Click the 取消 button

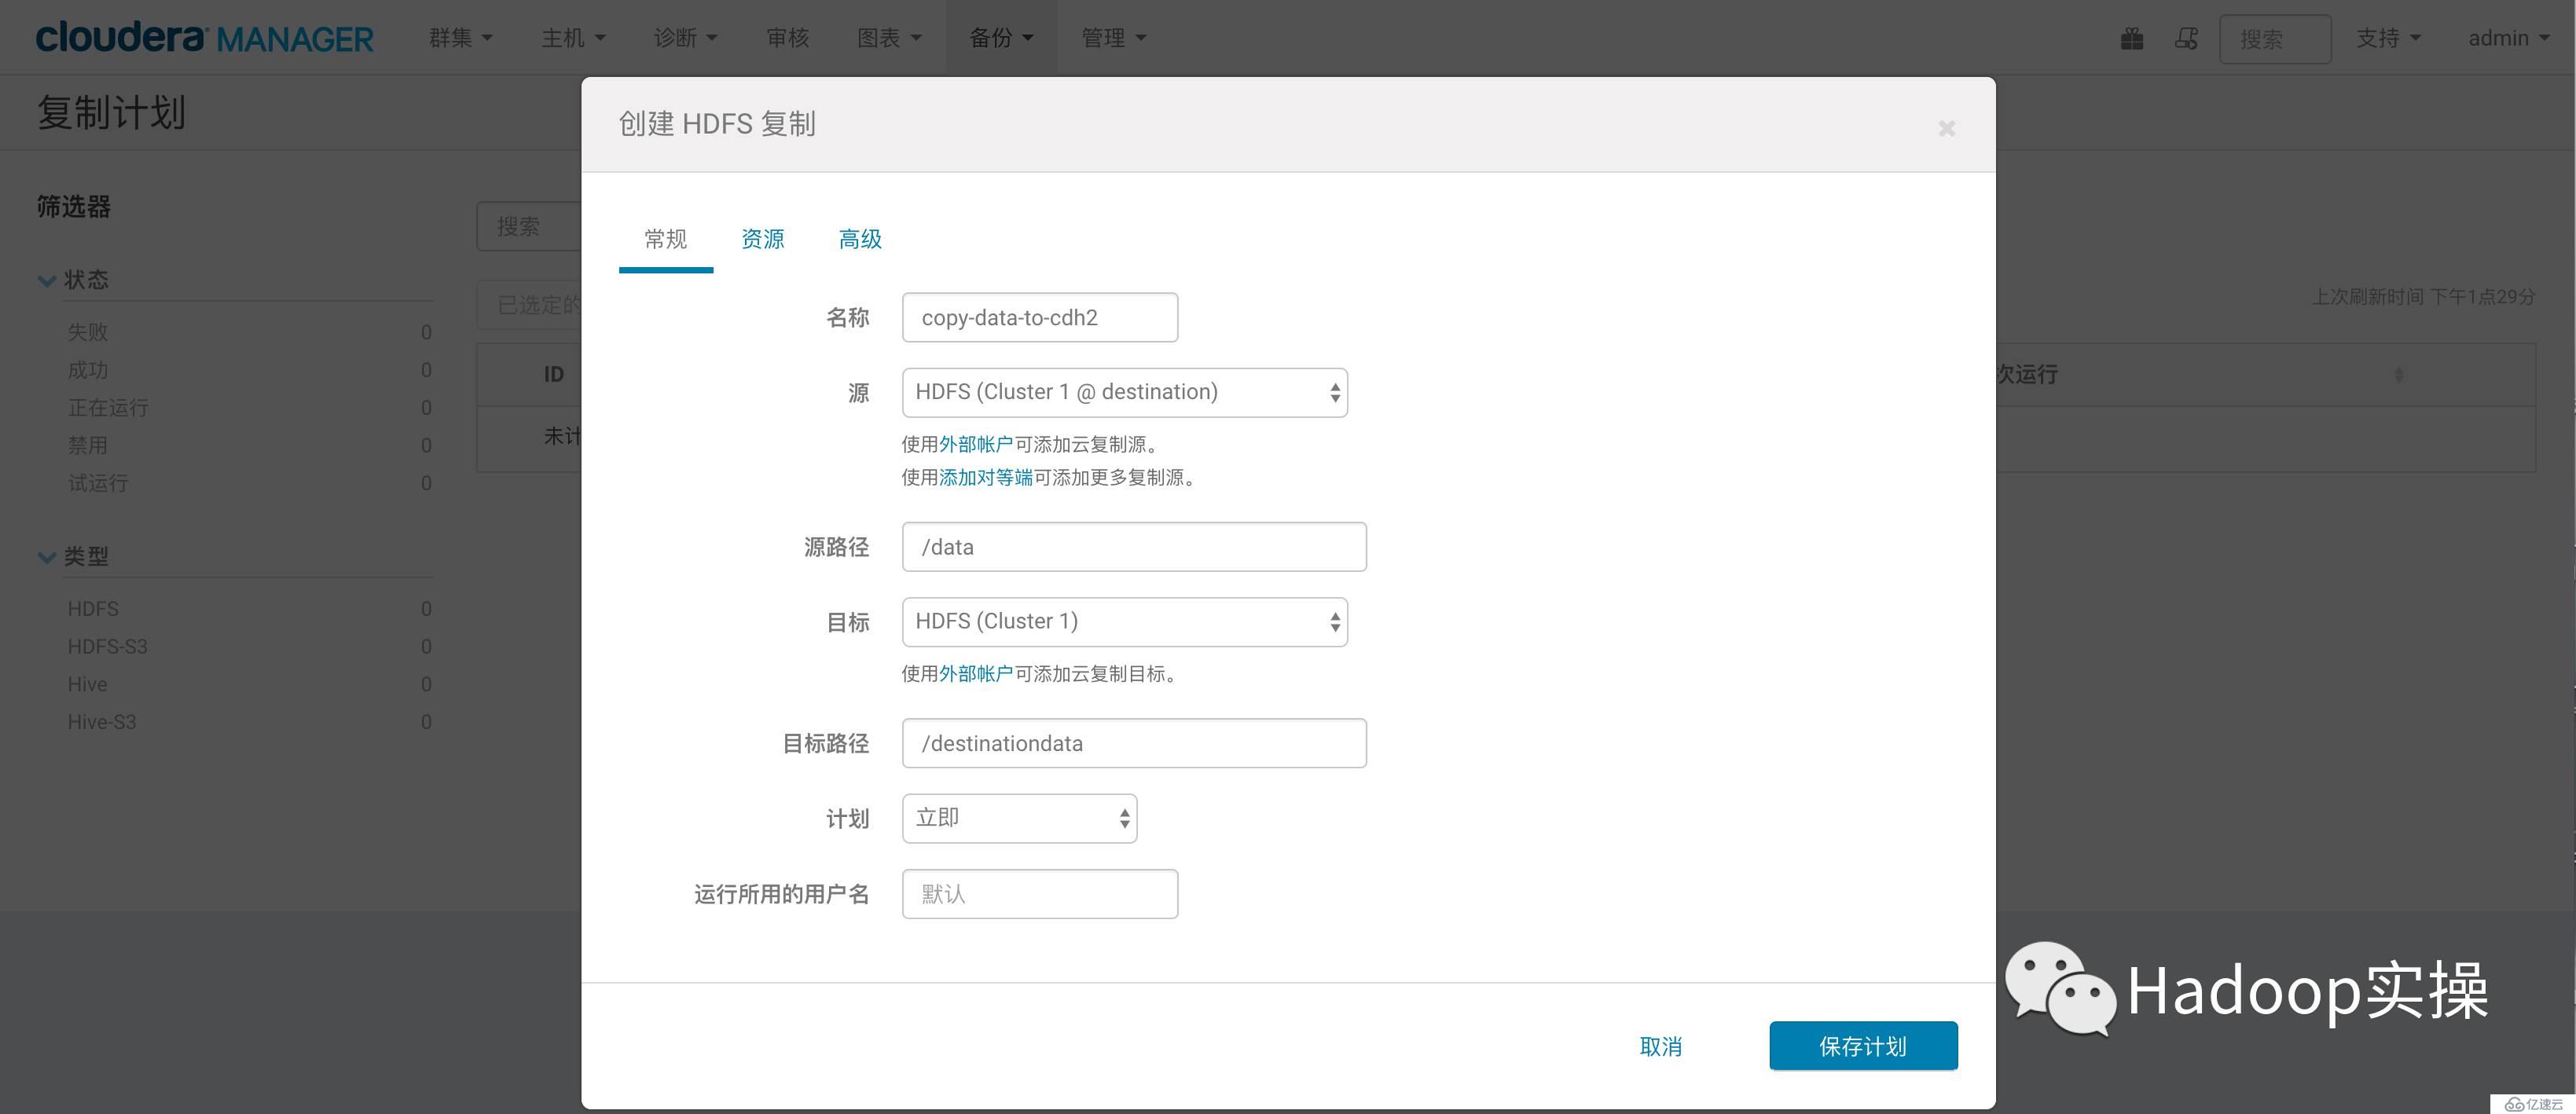coord(1661,1046)
